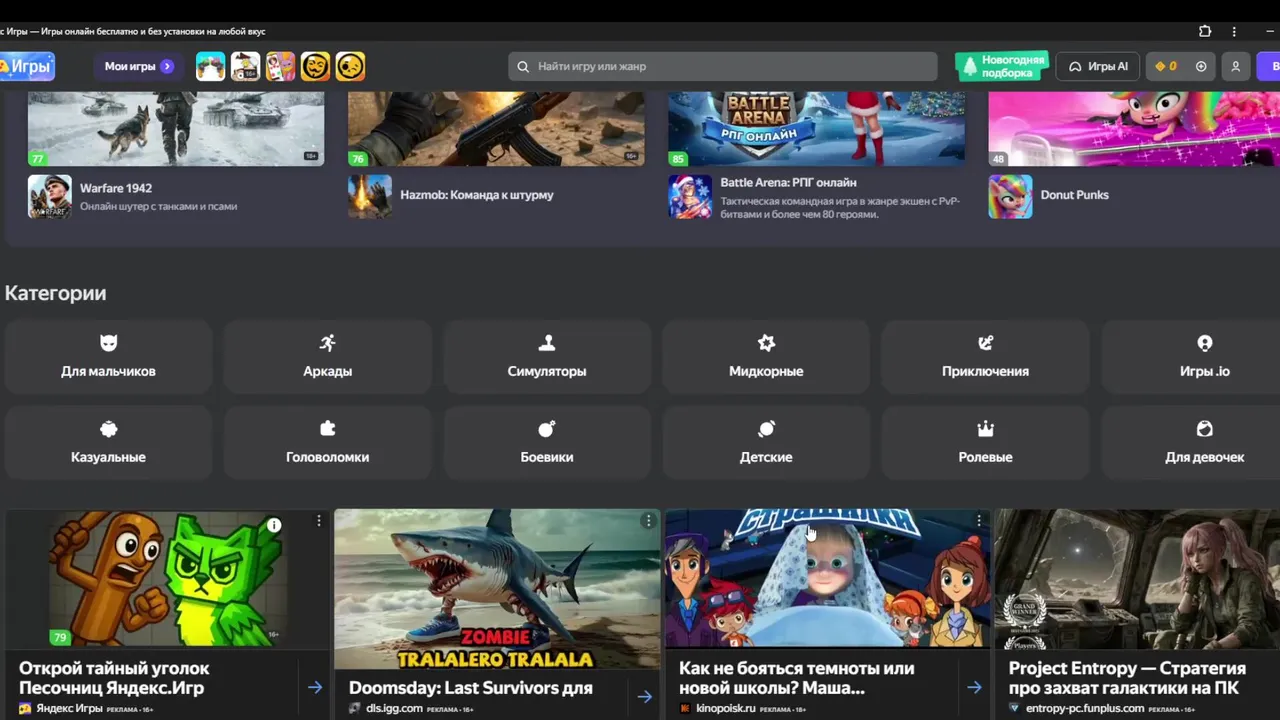Viewport: 1280px width, 720px height.
Task: Select Казуальные category
Action: pyautogui.click(x=108, y=442)
